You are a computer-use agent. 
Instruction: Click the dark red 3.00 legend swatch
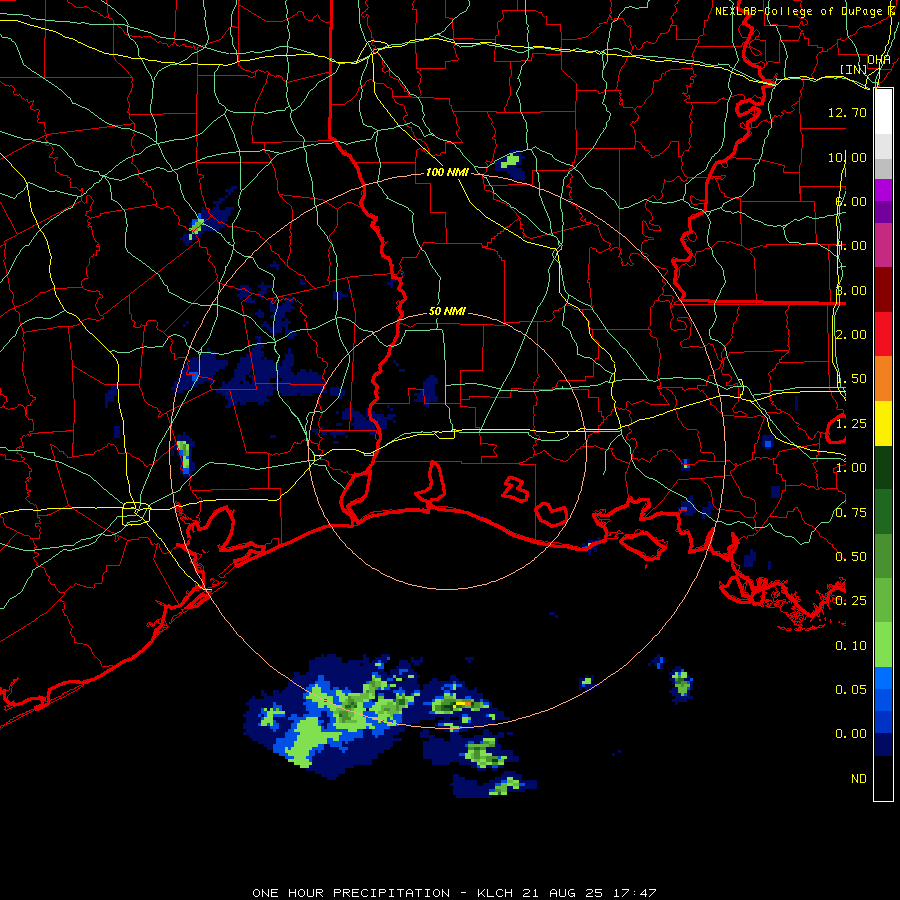[883, 289]
